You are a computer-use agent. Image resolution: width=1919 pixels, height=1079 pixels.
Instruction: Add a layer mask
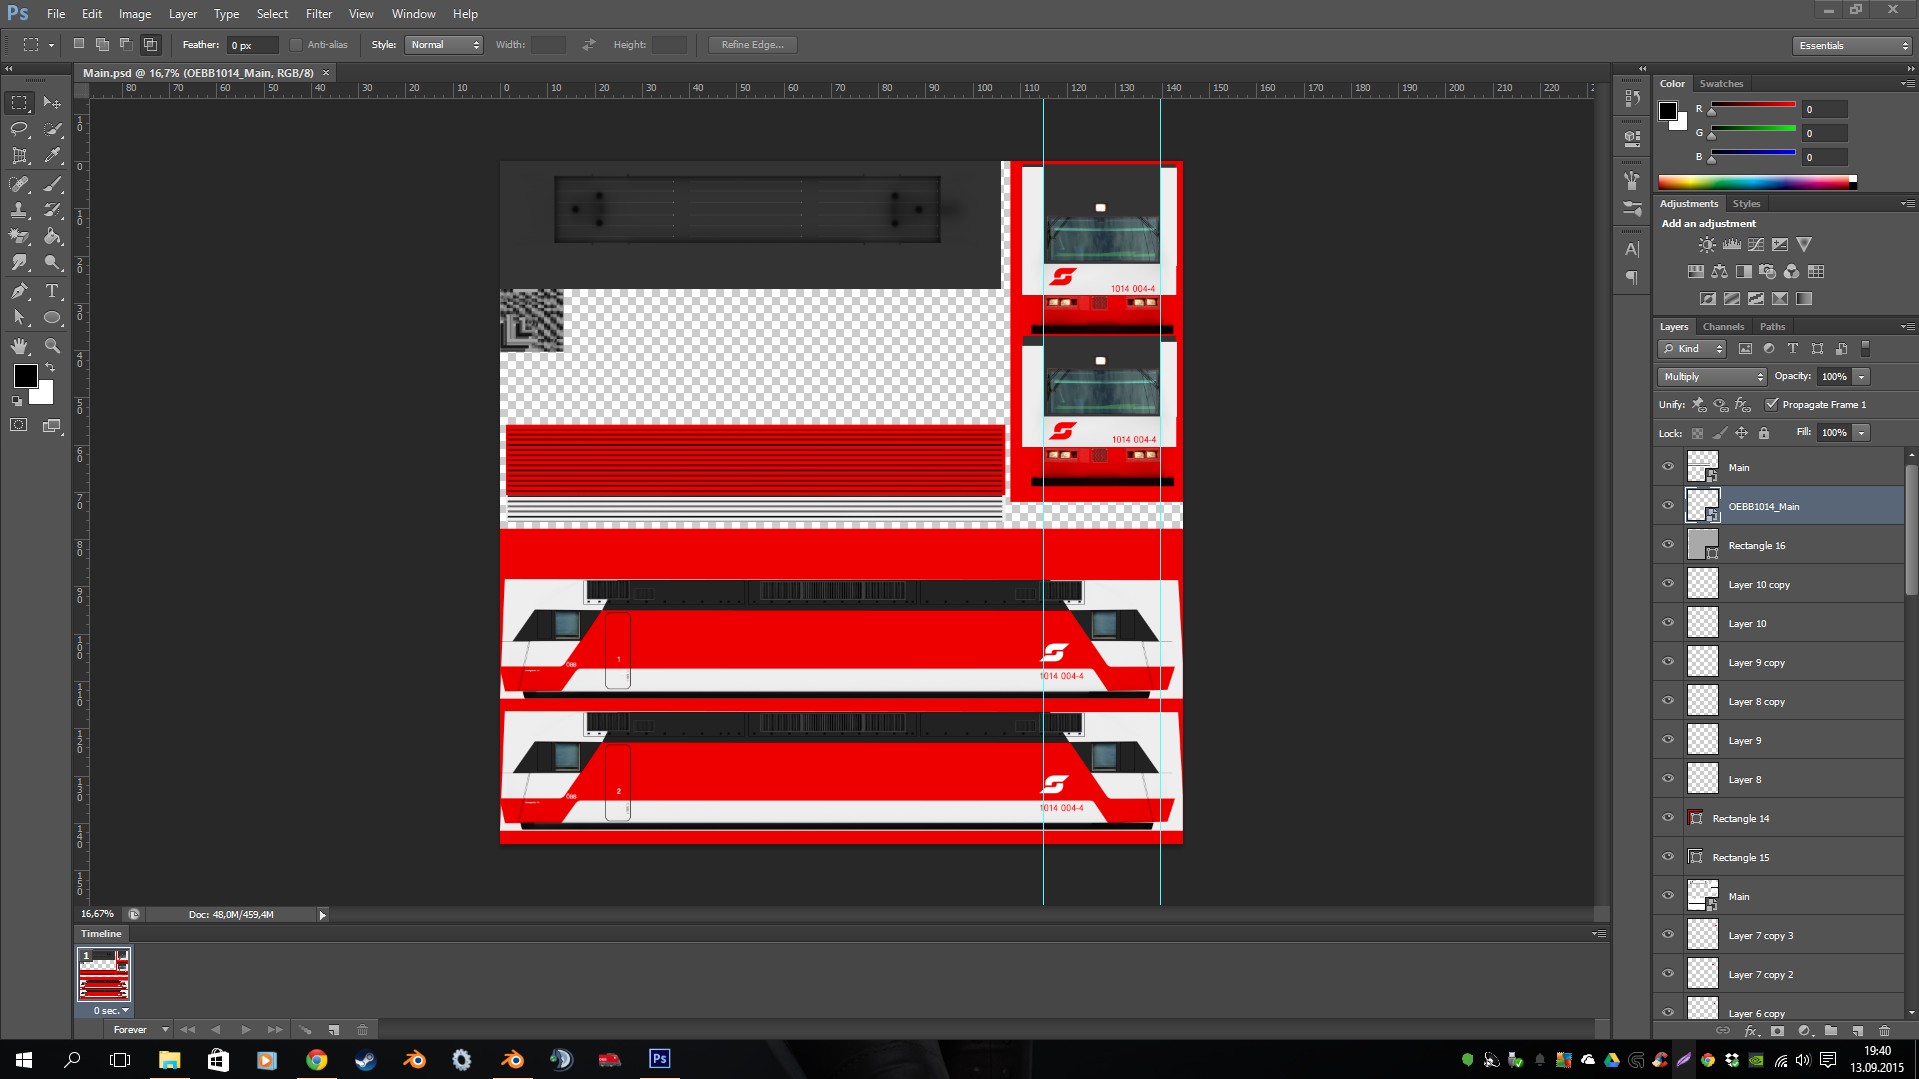pyautogui.click(x=1777, y=1030)
